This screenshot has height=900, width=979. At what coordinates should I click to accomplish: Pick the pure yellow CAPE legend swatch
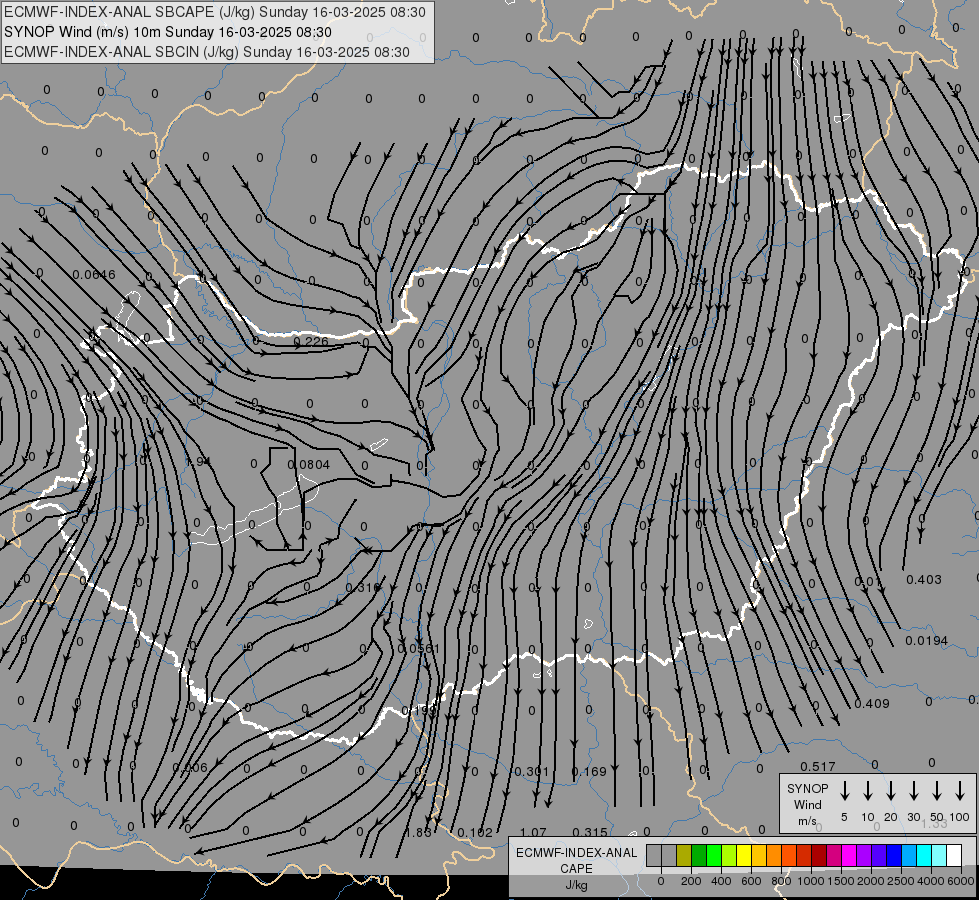click(744, 855)
